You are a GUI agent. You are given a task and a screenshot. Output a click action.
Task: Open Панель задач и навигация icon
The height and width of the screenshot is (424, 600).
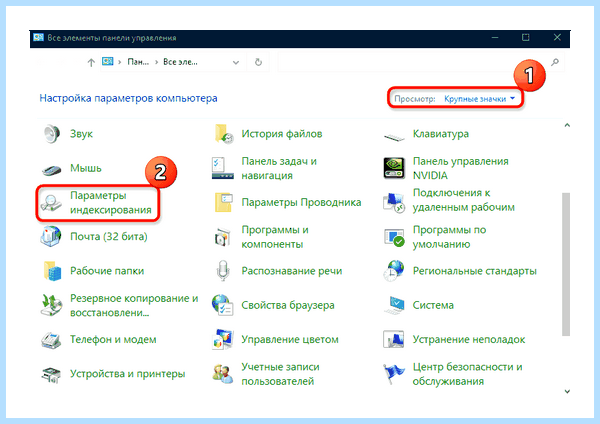click(223, 168)
